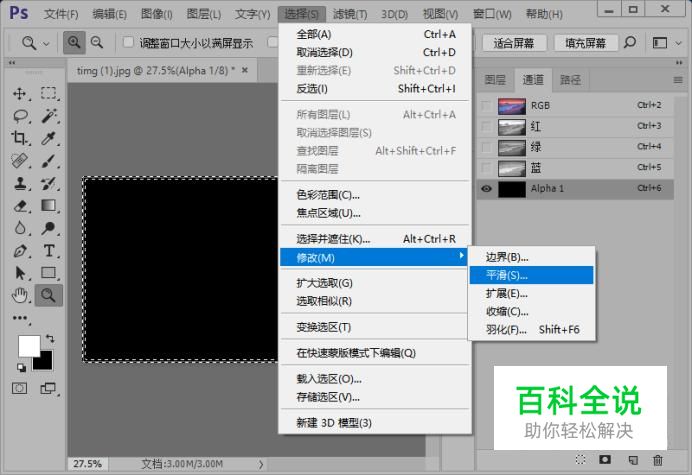The image size is (692, 475).
Task: Choose 存储选区(V)... menu item
Action: (x=375, y=397)
